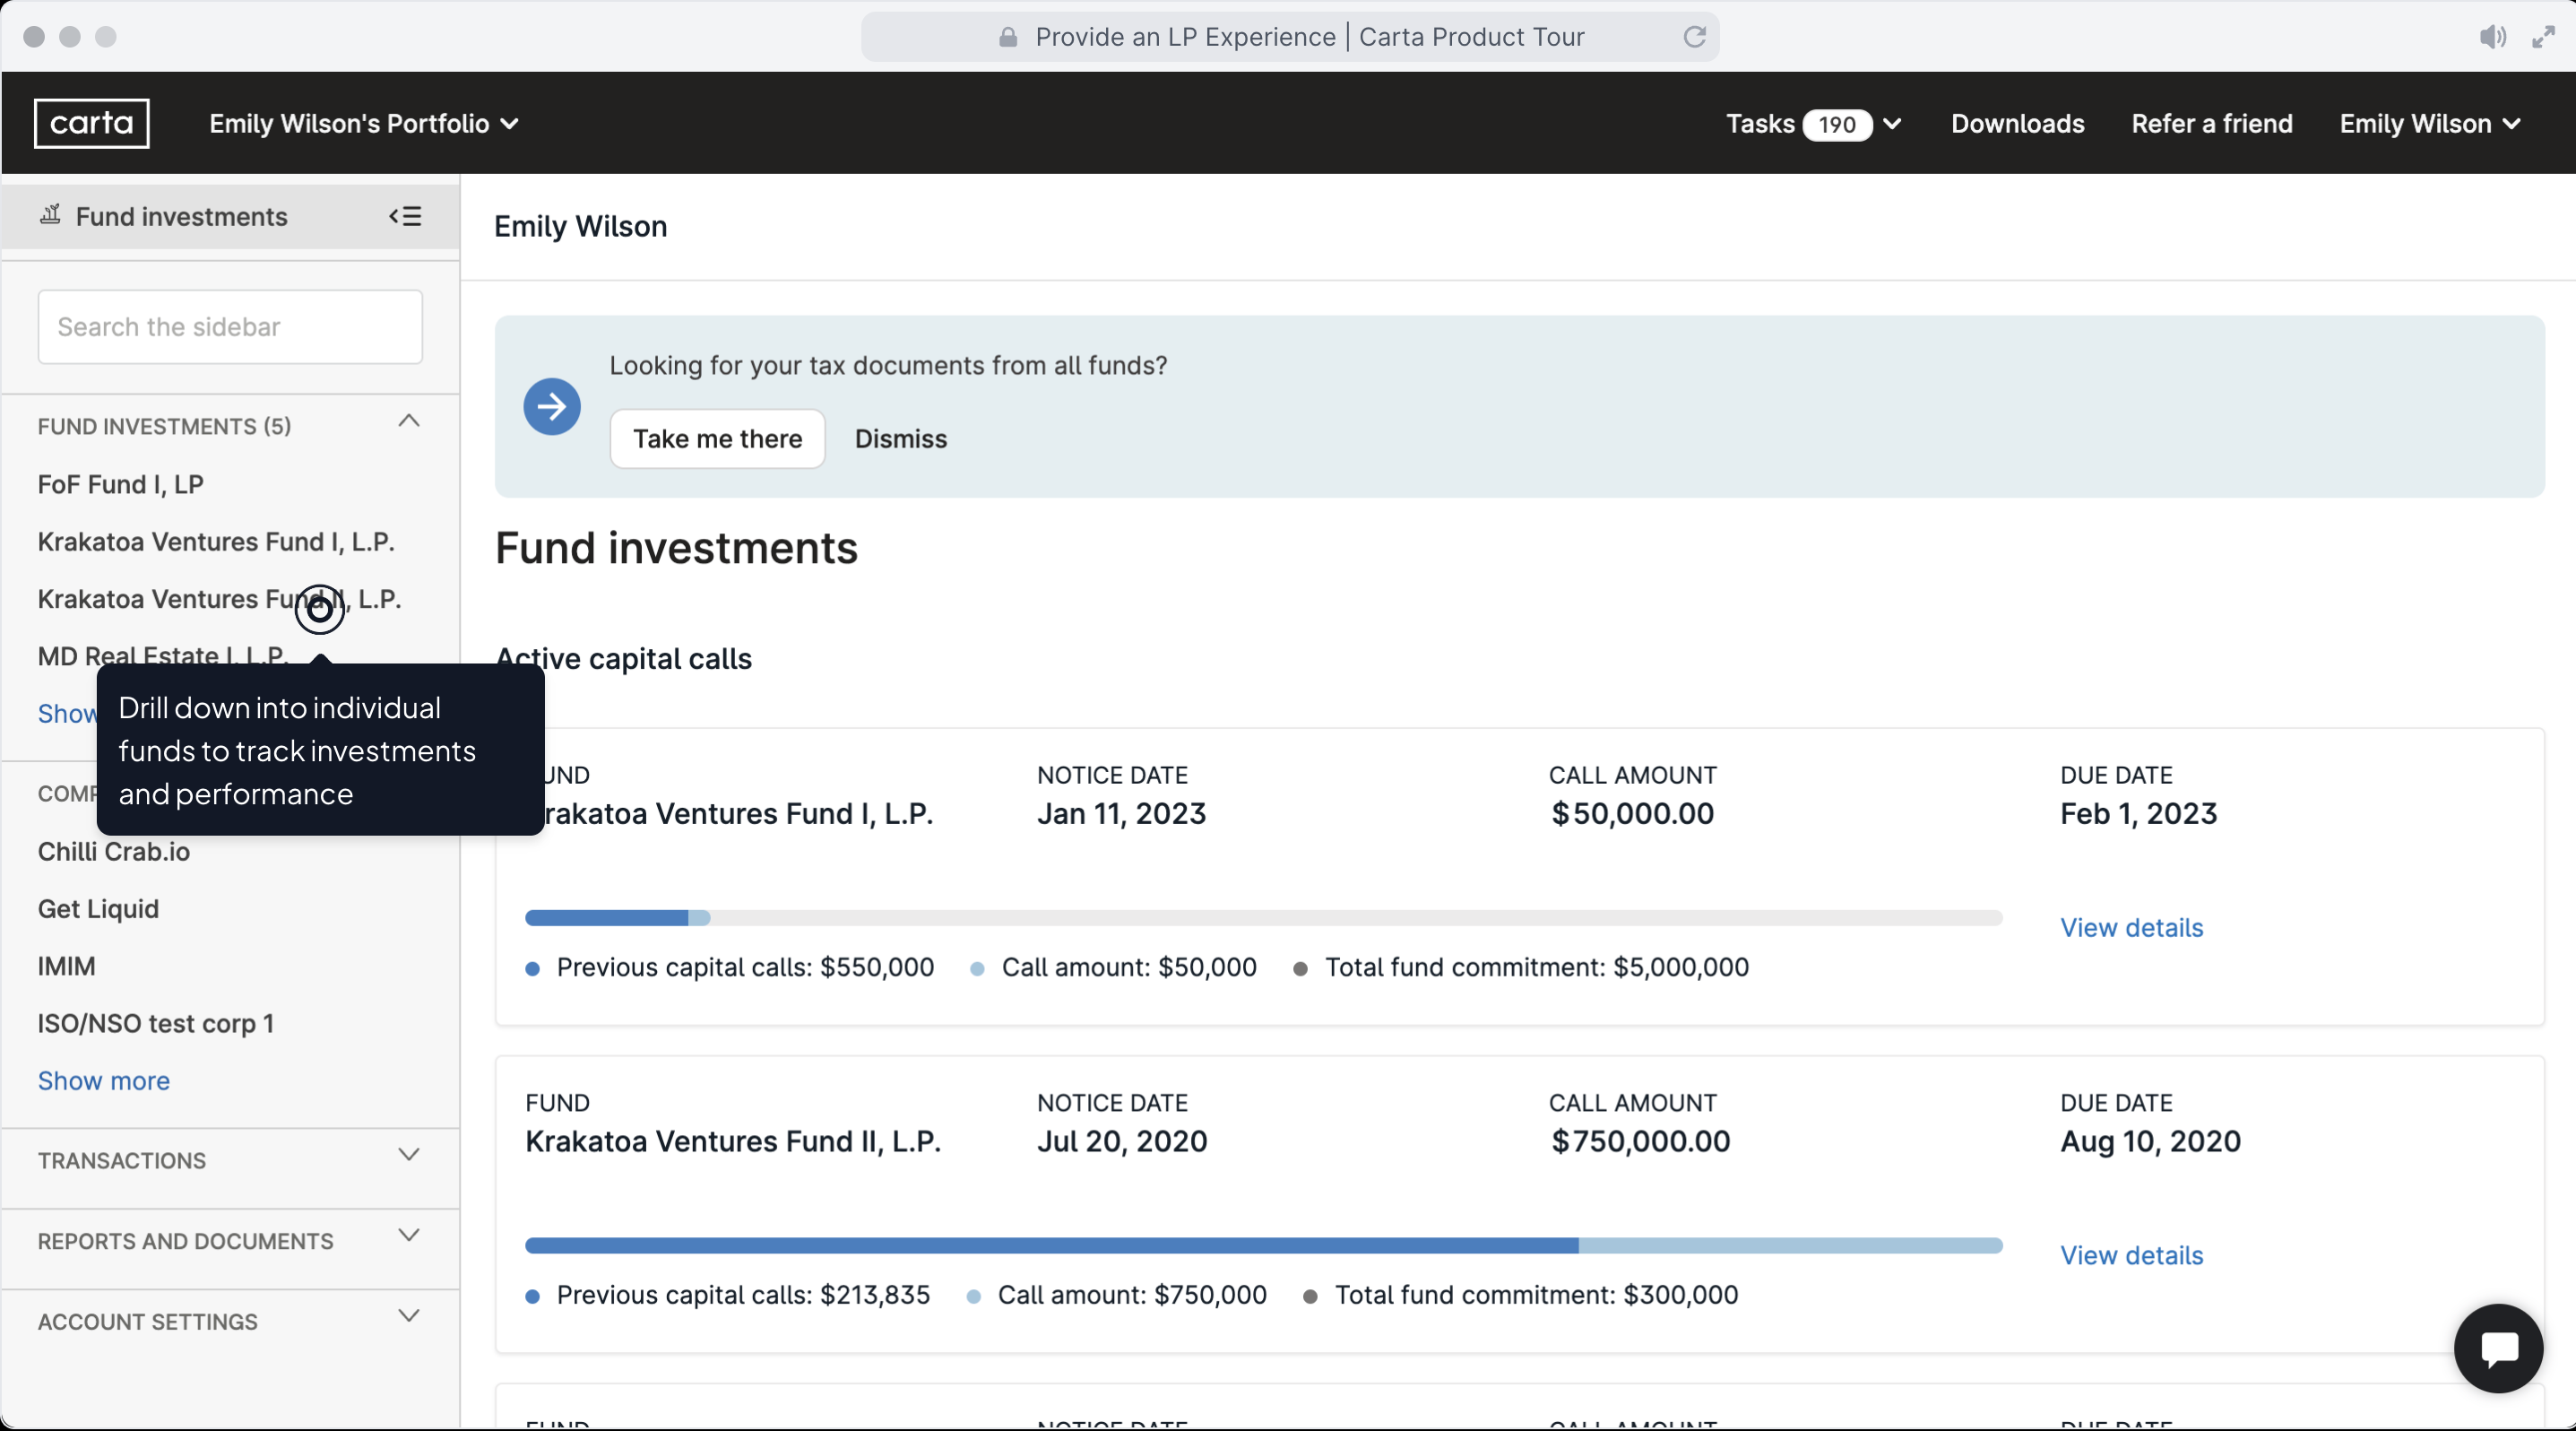View details for Krakatoa Ventures Fund II call
The image size is (2576, 1431).
[x=2131, y=1255]
